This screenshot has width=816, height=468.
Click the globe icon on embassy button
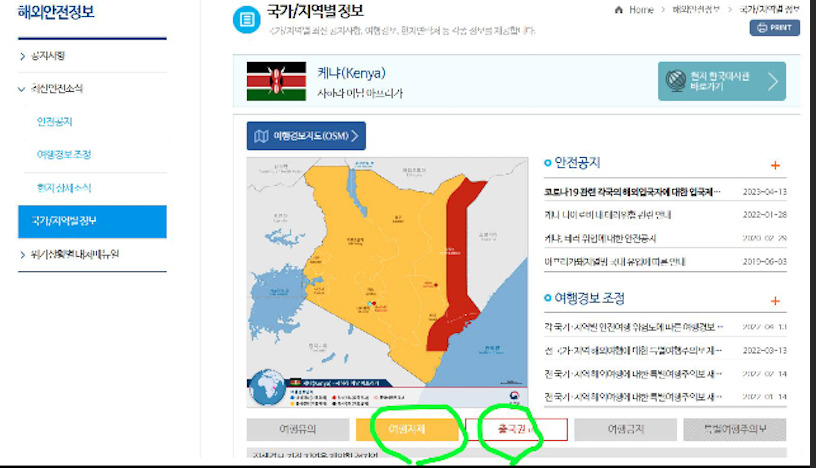676,81
